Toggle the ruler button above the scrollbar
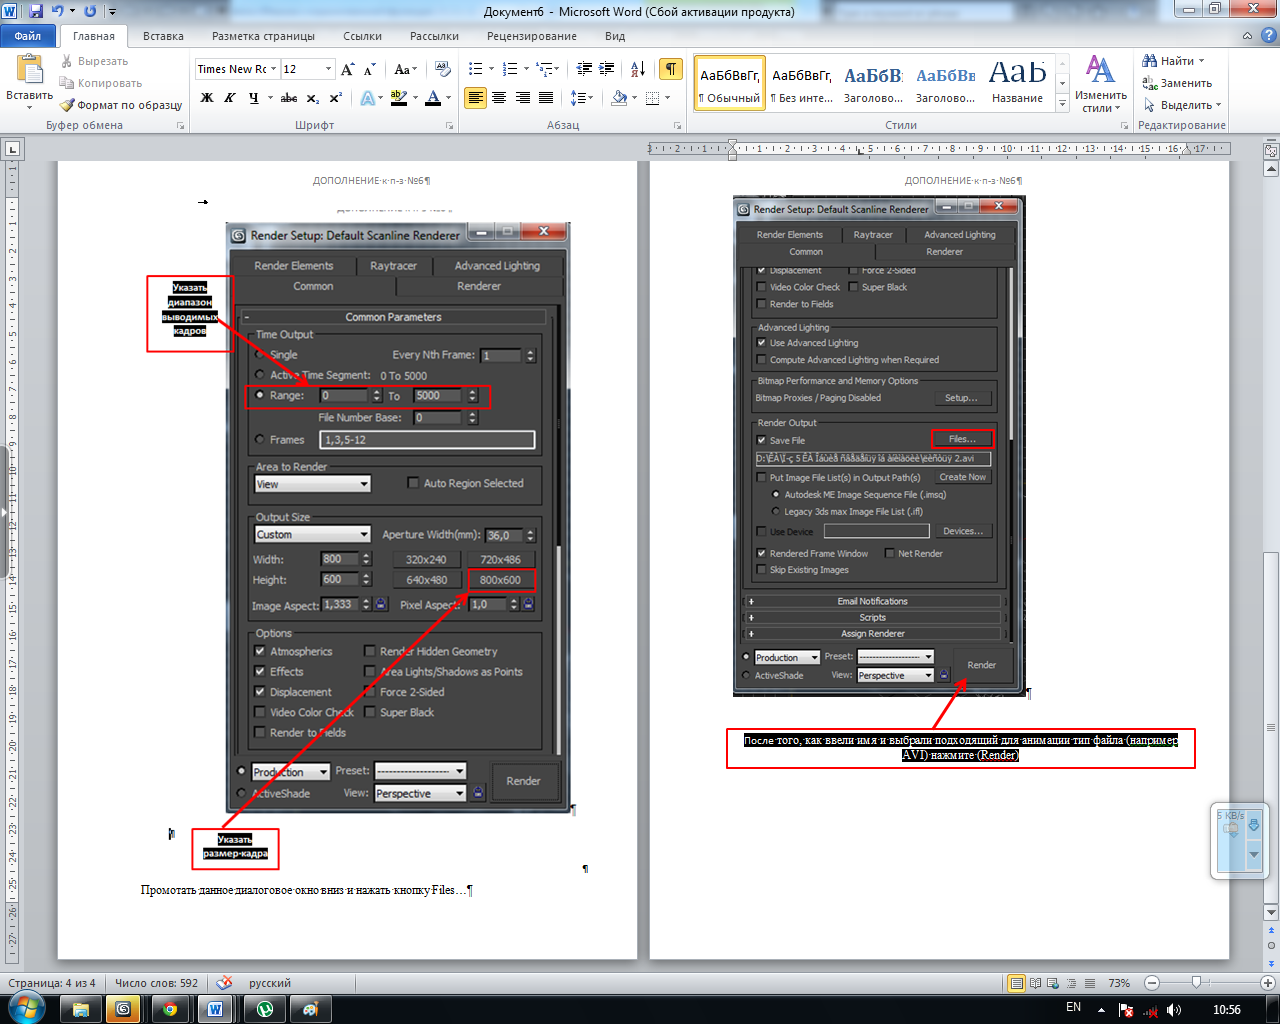The height and width of the screenshot is (1024, 1280). (x=1271, y=151)
